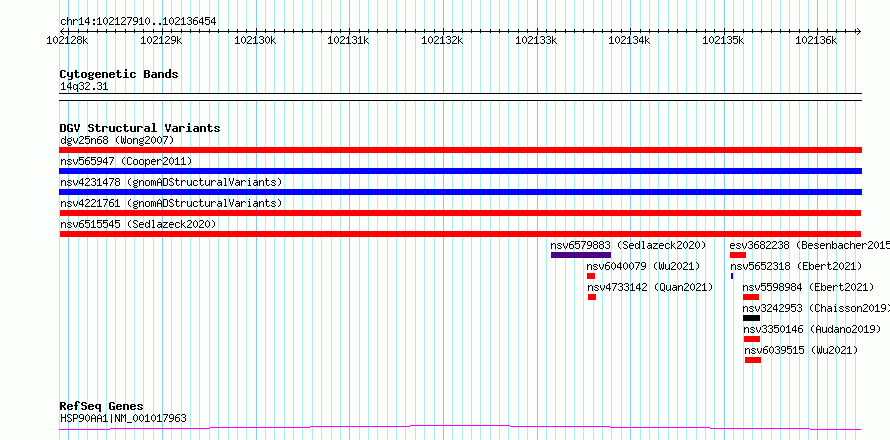890x440 pixels.
Task: Click the 102134k ruler tick label
Action: (x=629, y=40)
